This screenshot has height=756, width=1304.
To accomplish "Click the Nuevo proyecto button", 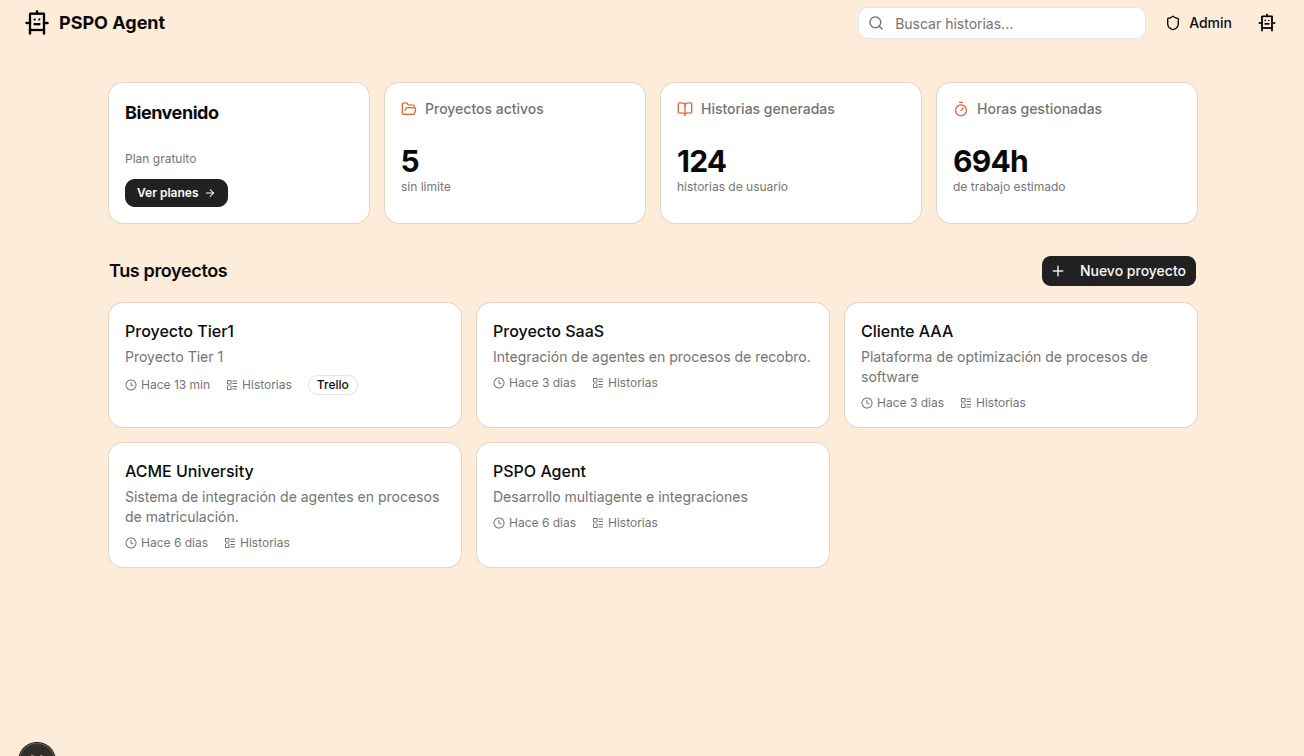I will click(1118, 270).
